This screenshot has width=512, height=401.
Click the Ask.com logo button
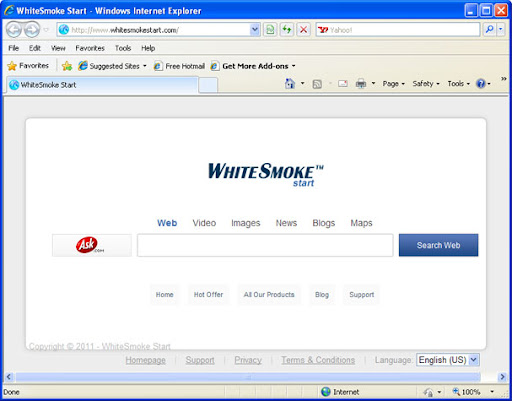coord(92,245)
